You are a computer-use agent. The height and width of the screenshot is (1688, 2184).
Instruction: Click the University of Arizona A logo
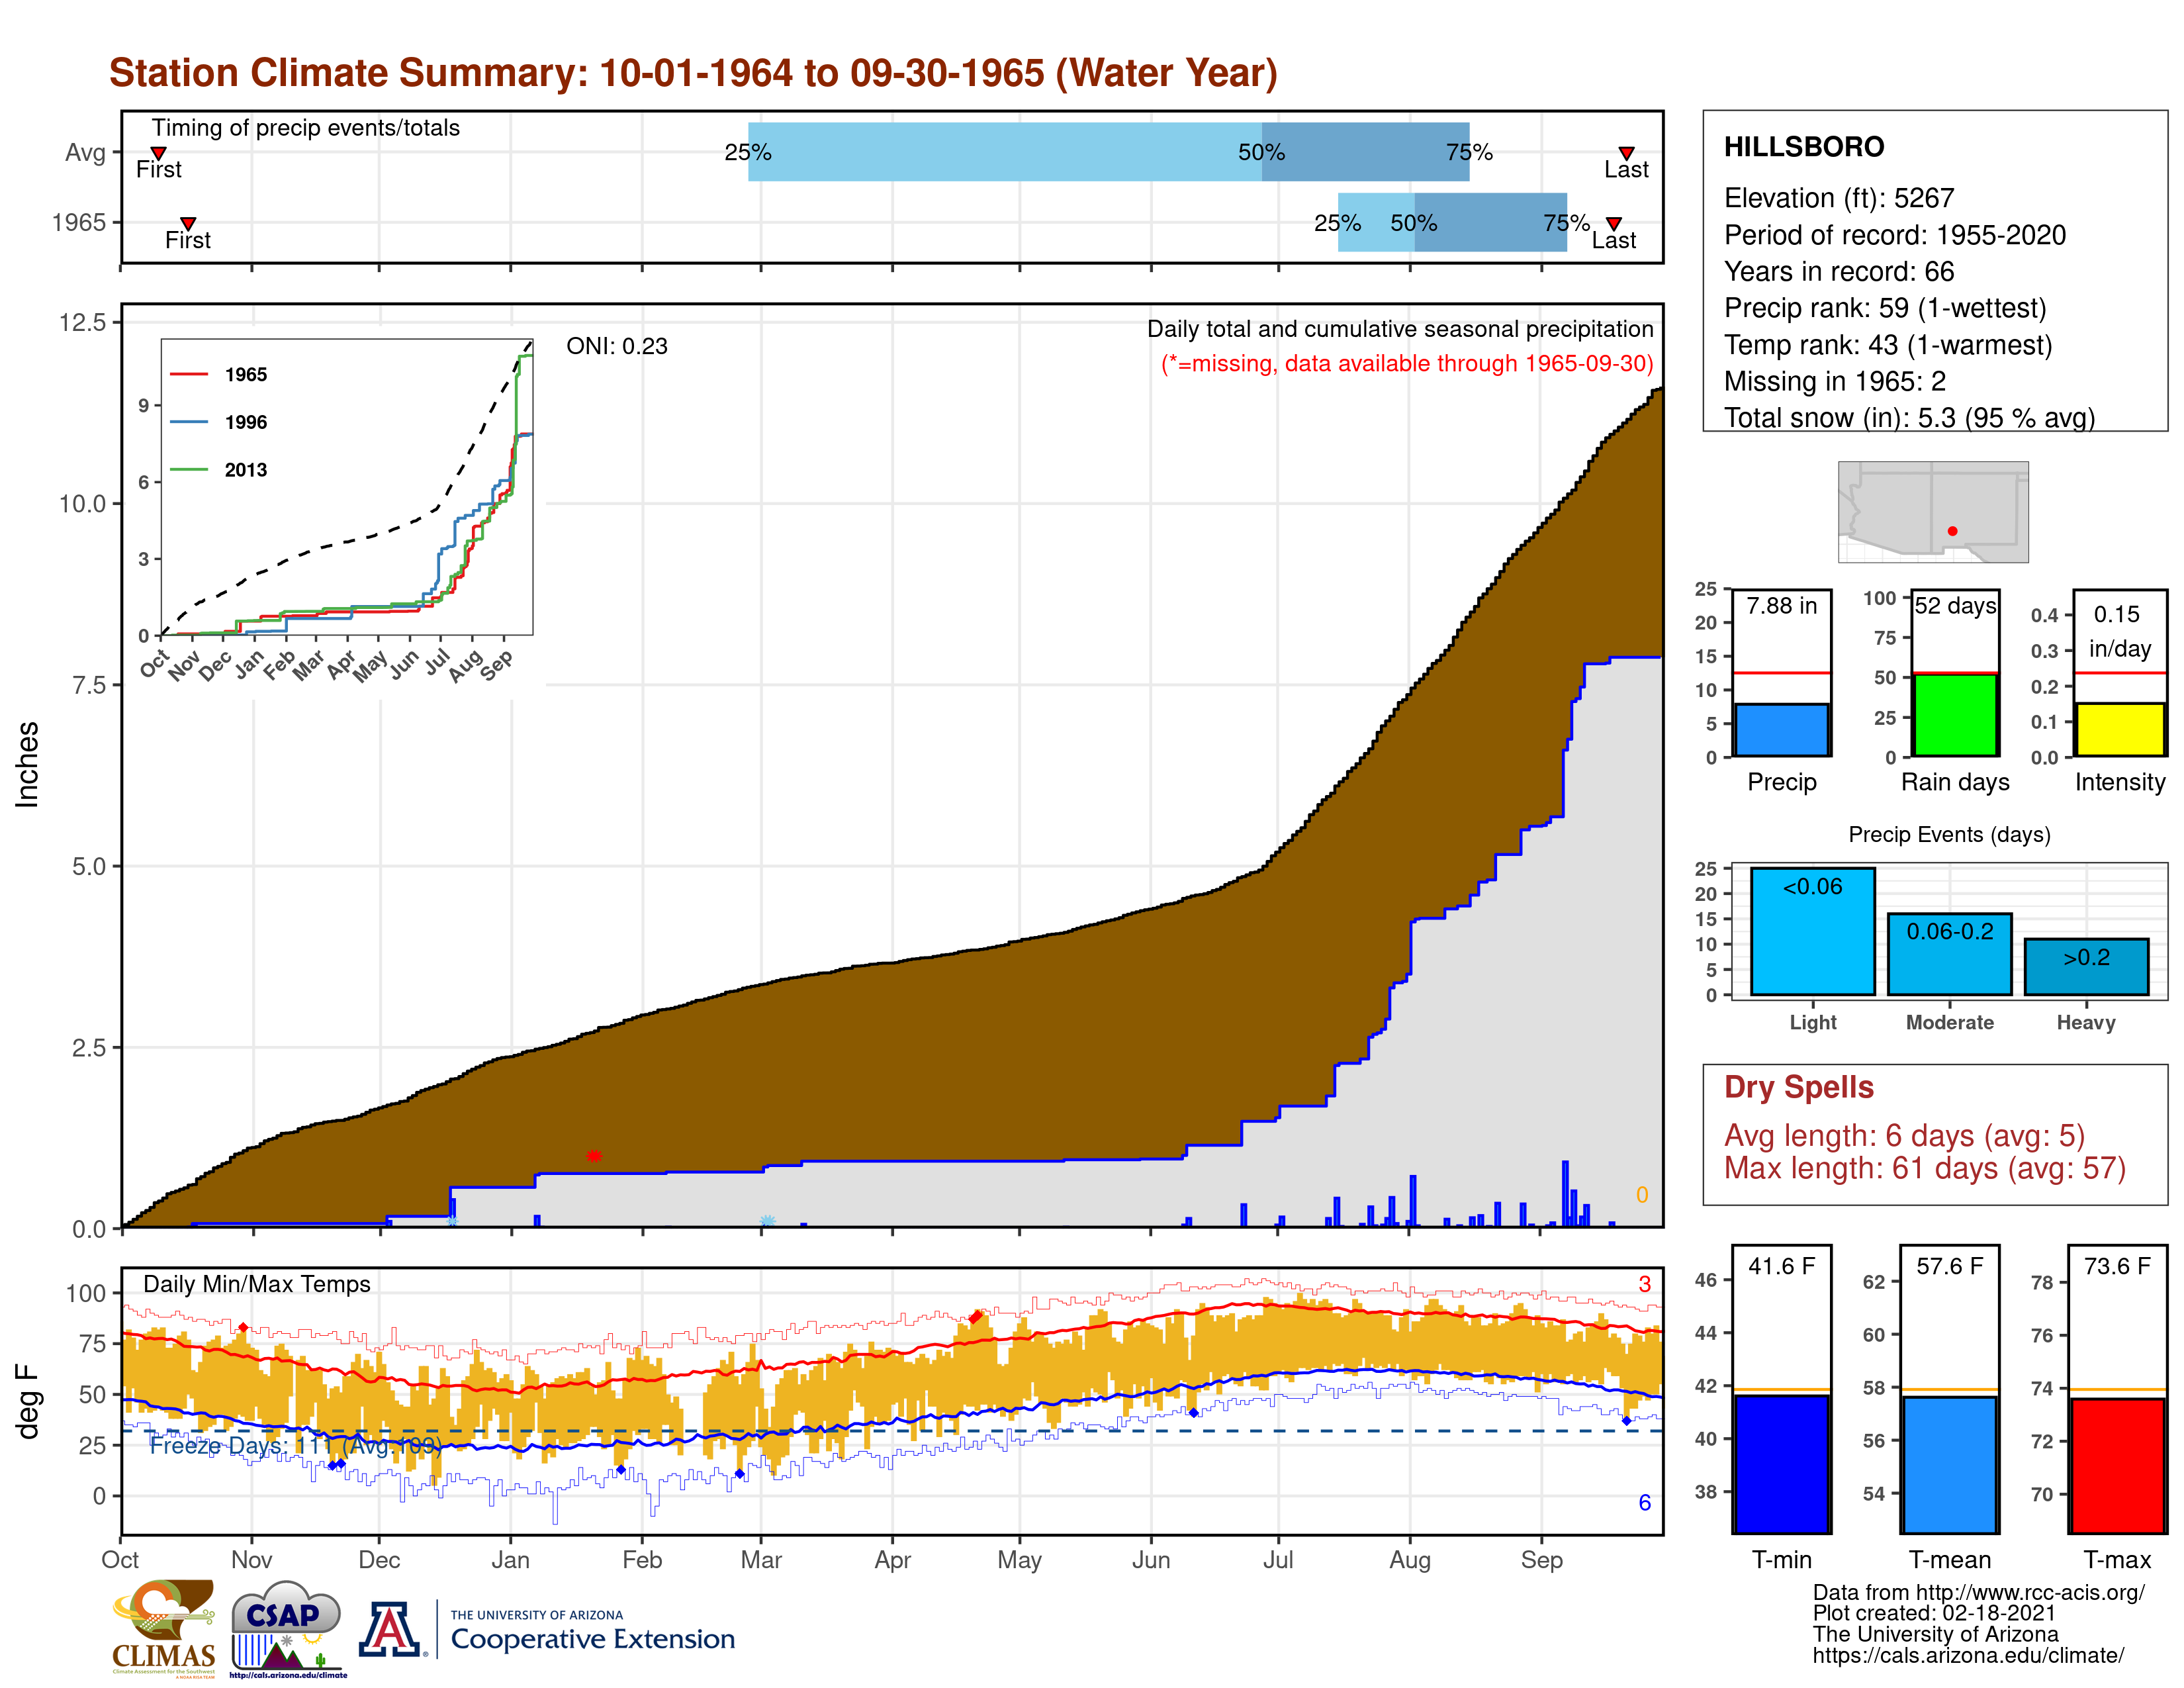pos(390,1628)
